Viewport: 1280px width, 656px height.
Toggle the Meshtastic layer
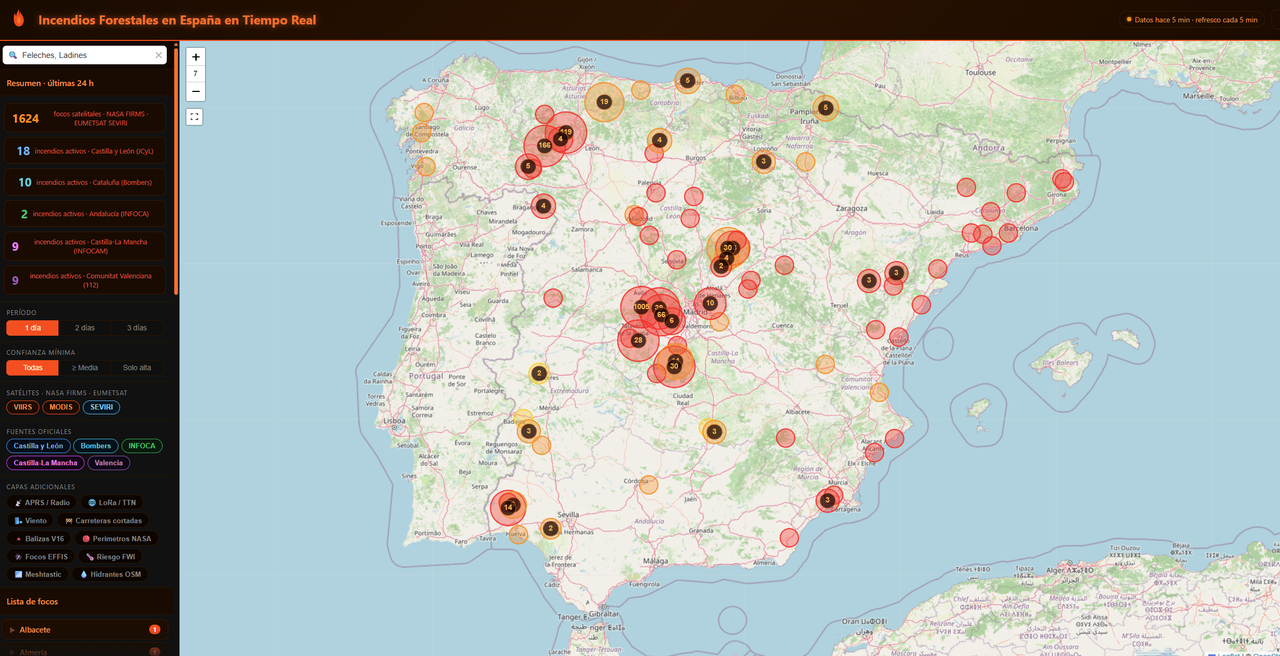pyautogui.click(x=39, y=575)
